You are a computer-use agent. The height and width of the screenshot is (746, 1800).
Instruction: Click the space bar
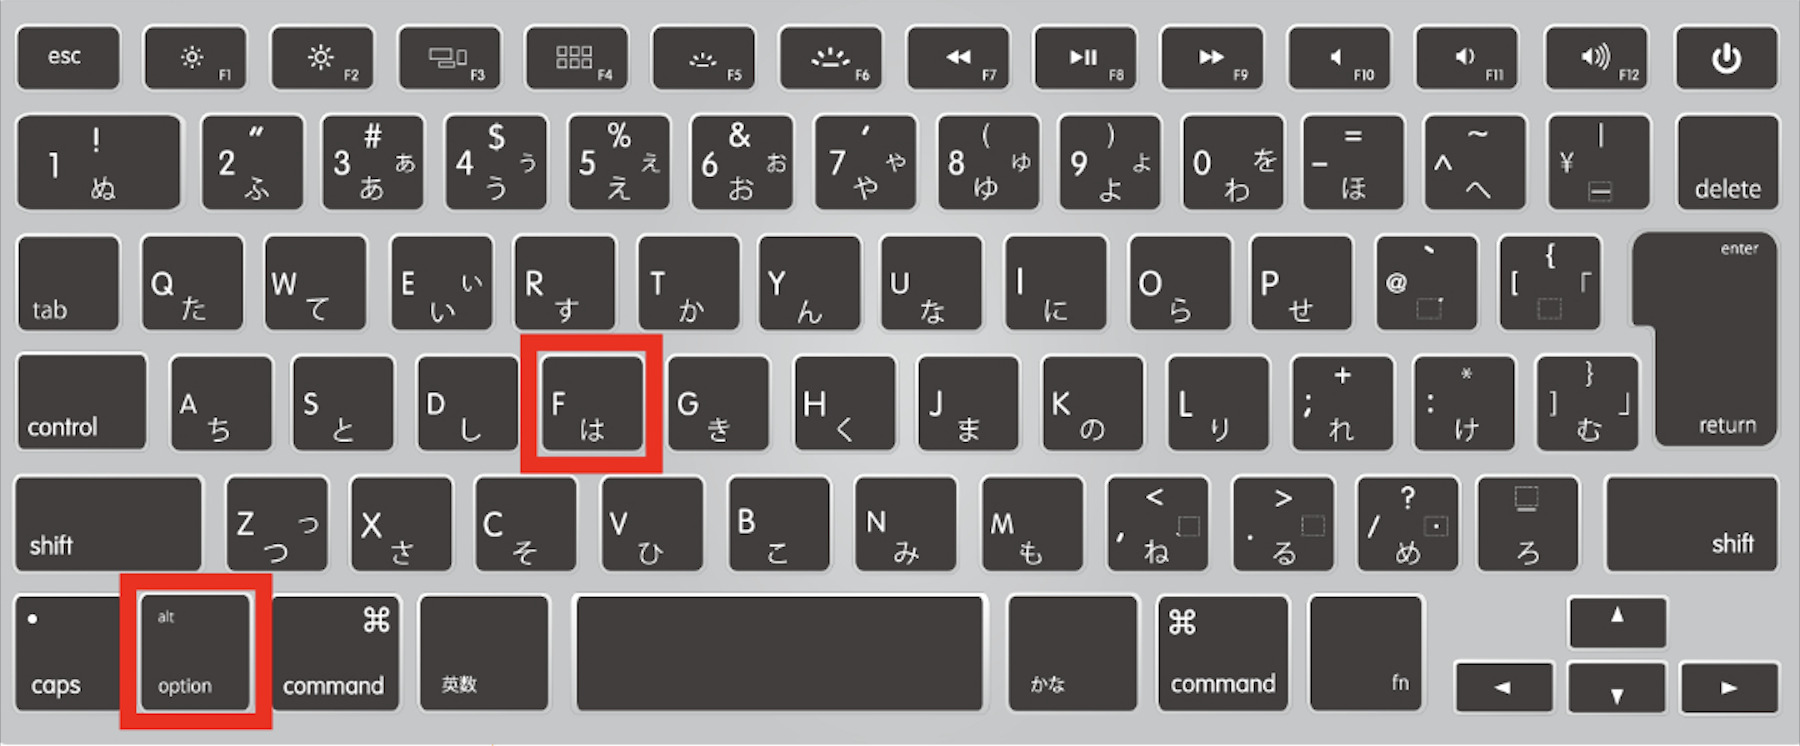tap(779, 652)
